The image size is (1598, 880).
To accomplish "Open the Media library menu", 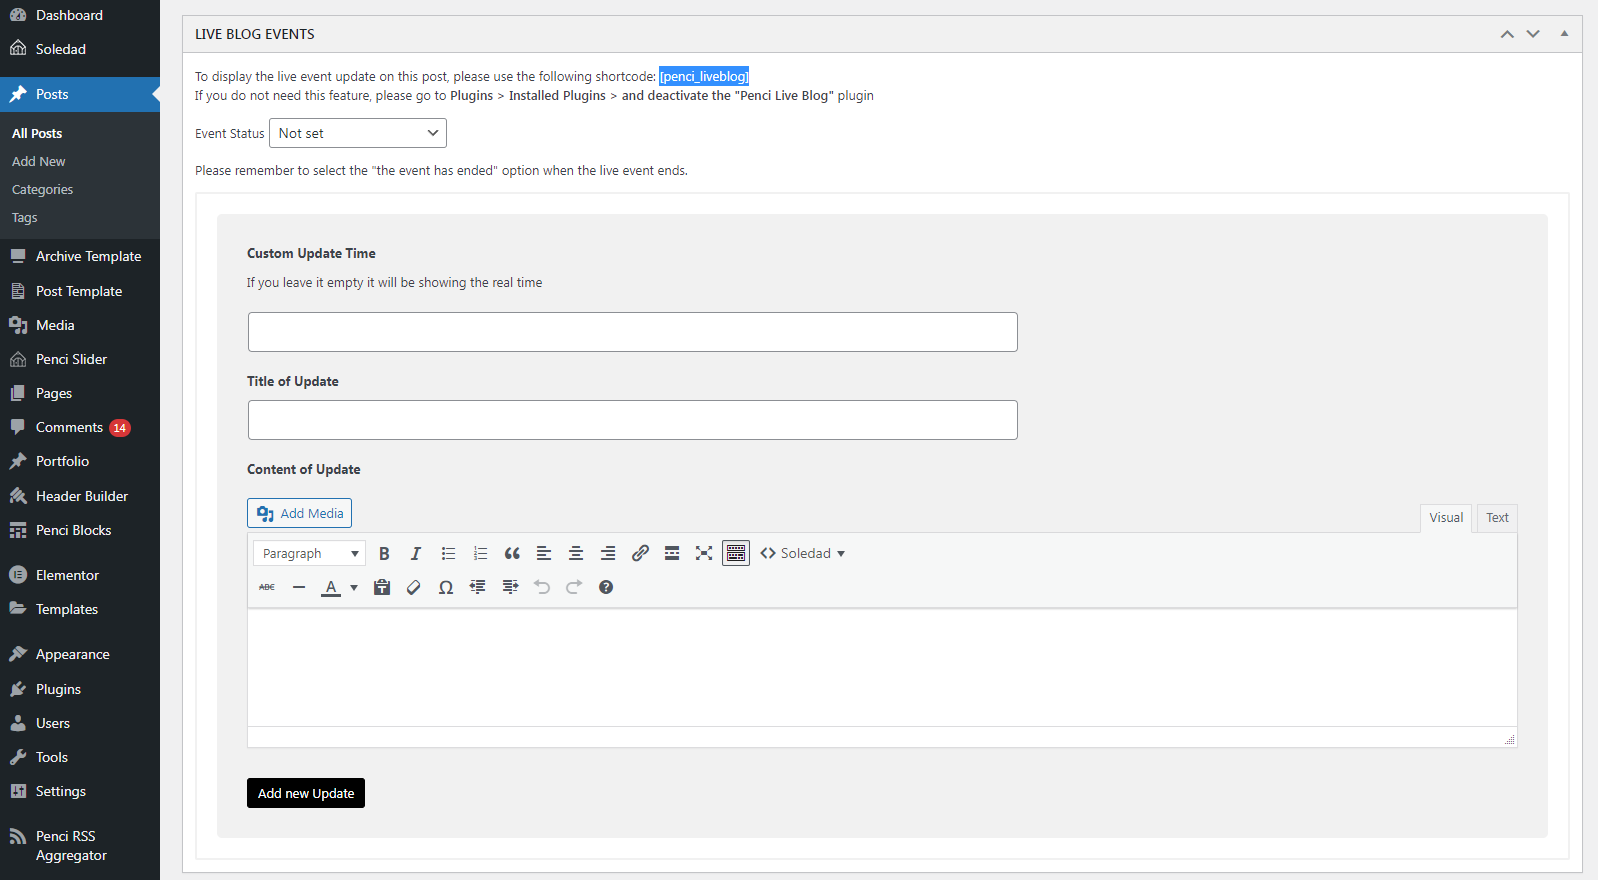I will click(x=80, y=325).
